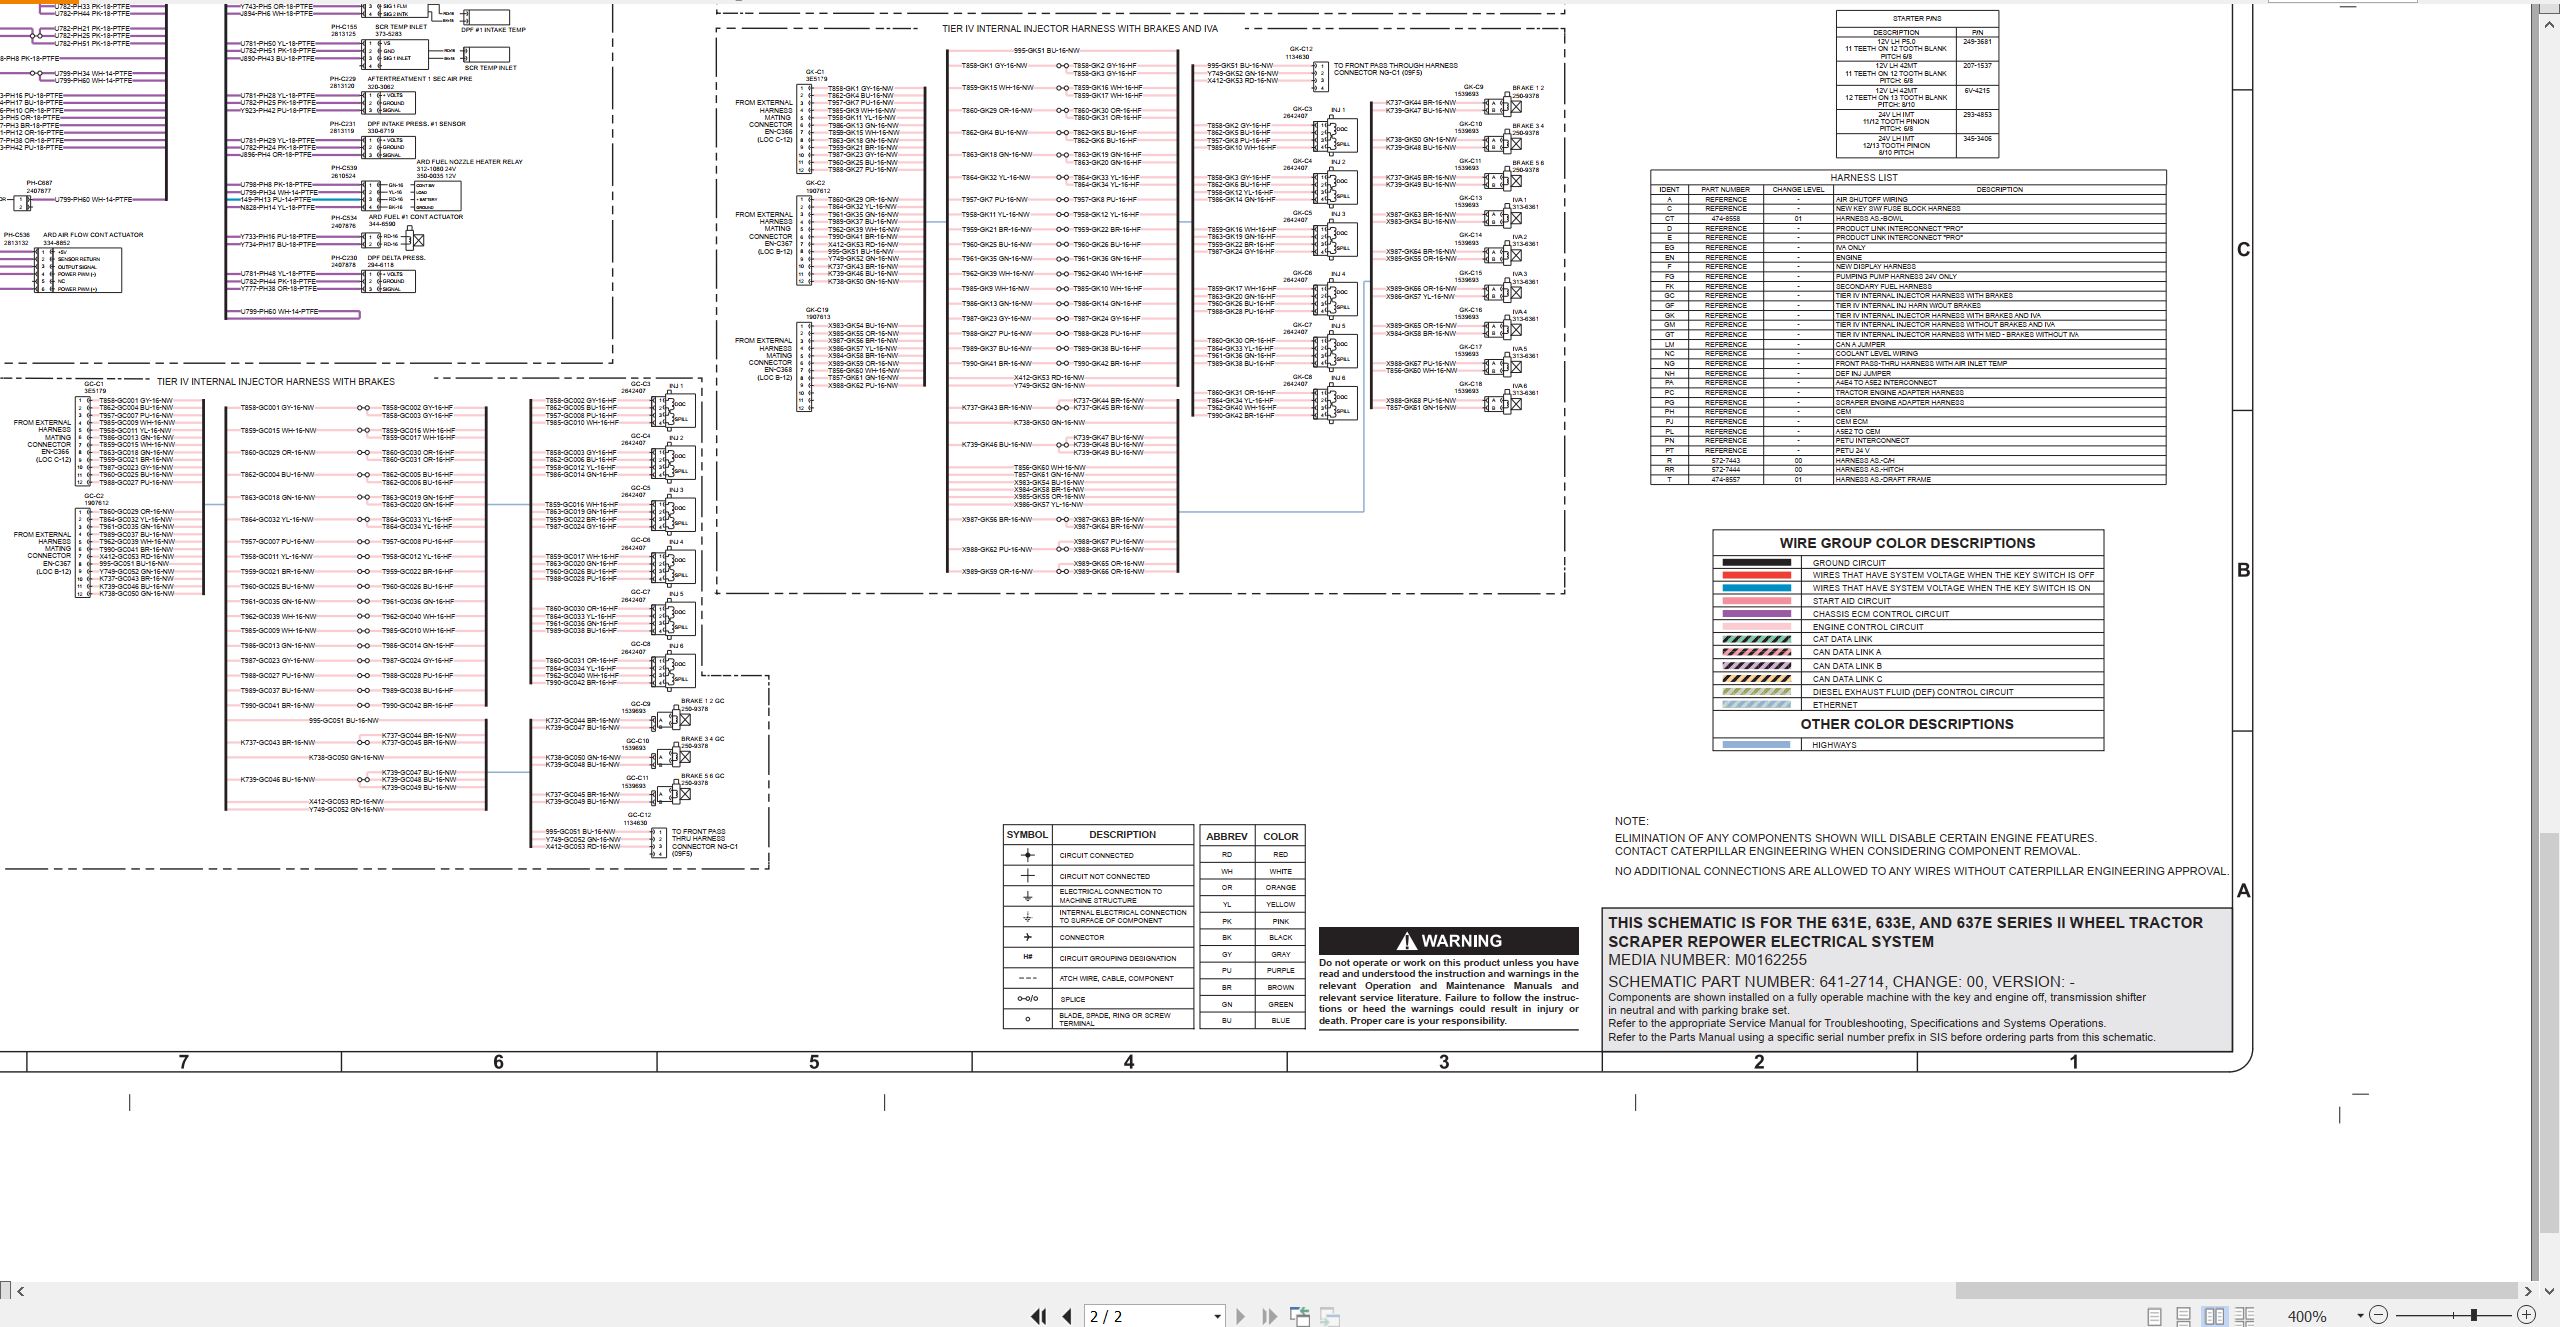This screenshot has width=2560, height=1327.
Task: Click the START AID CIRCUIT legend label
Action: (1852, 601)
